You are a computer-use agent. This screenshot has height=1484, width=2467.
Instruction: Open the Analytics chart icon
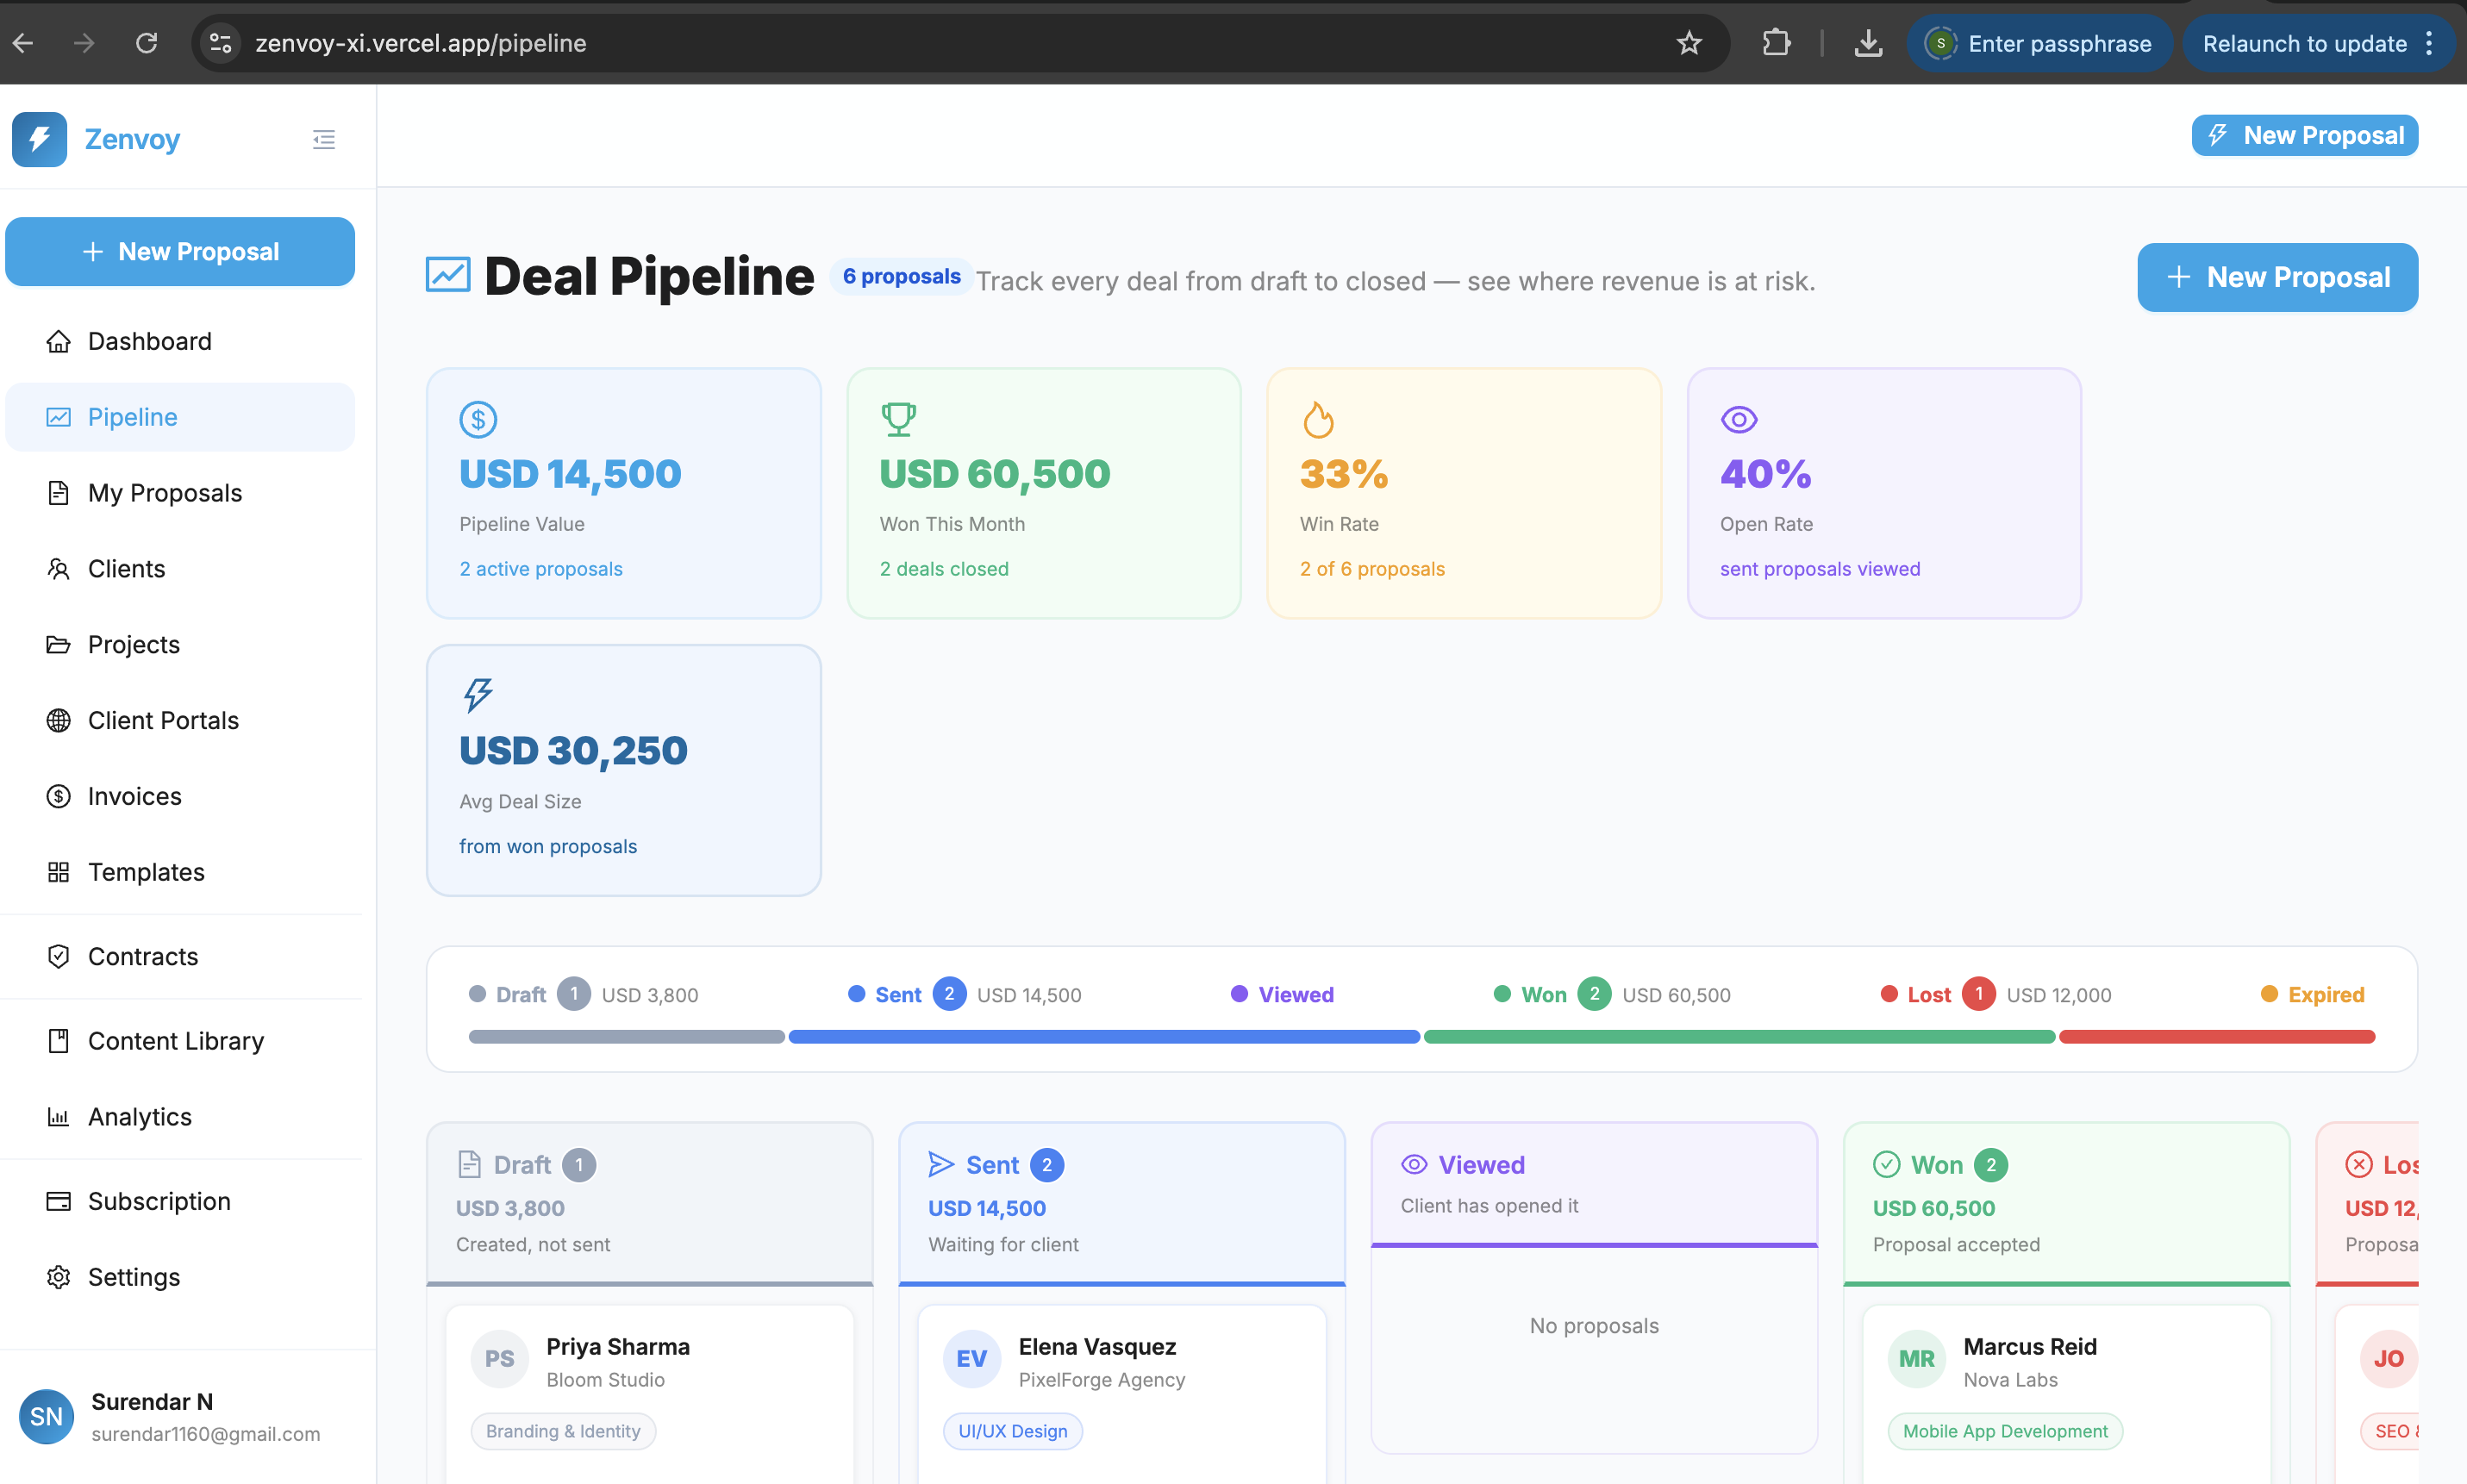coord(58,1117)
